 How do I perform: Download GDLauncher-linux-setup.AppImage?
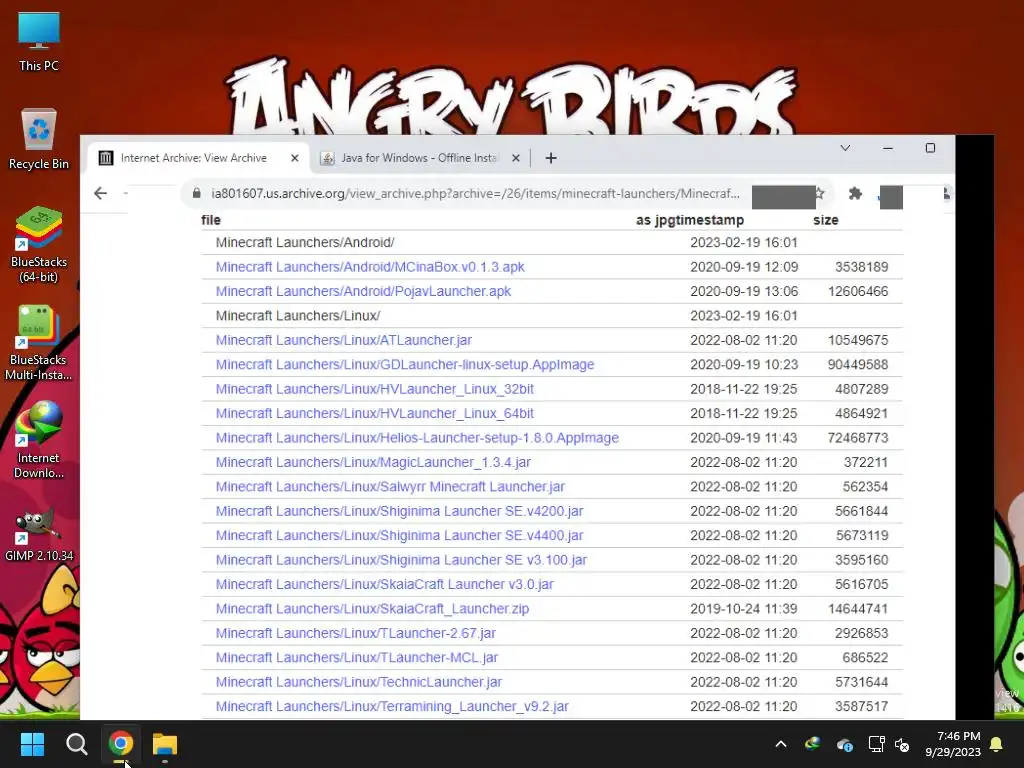pyautogui.click(x=405, y=364)
